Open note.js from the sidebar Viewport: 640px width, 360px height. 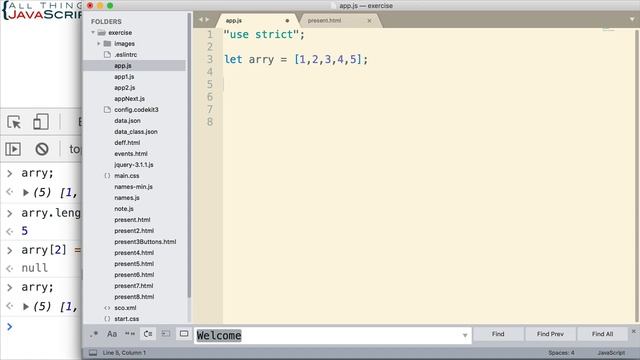124,209
